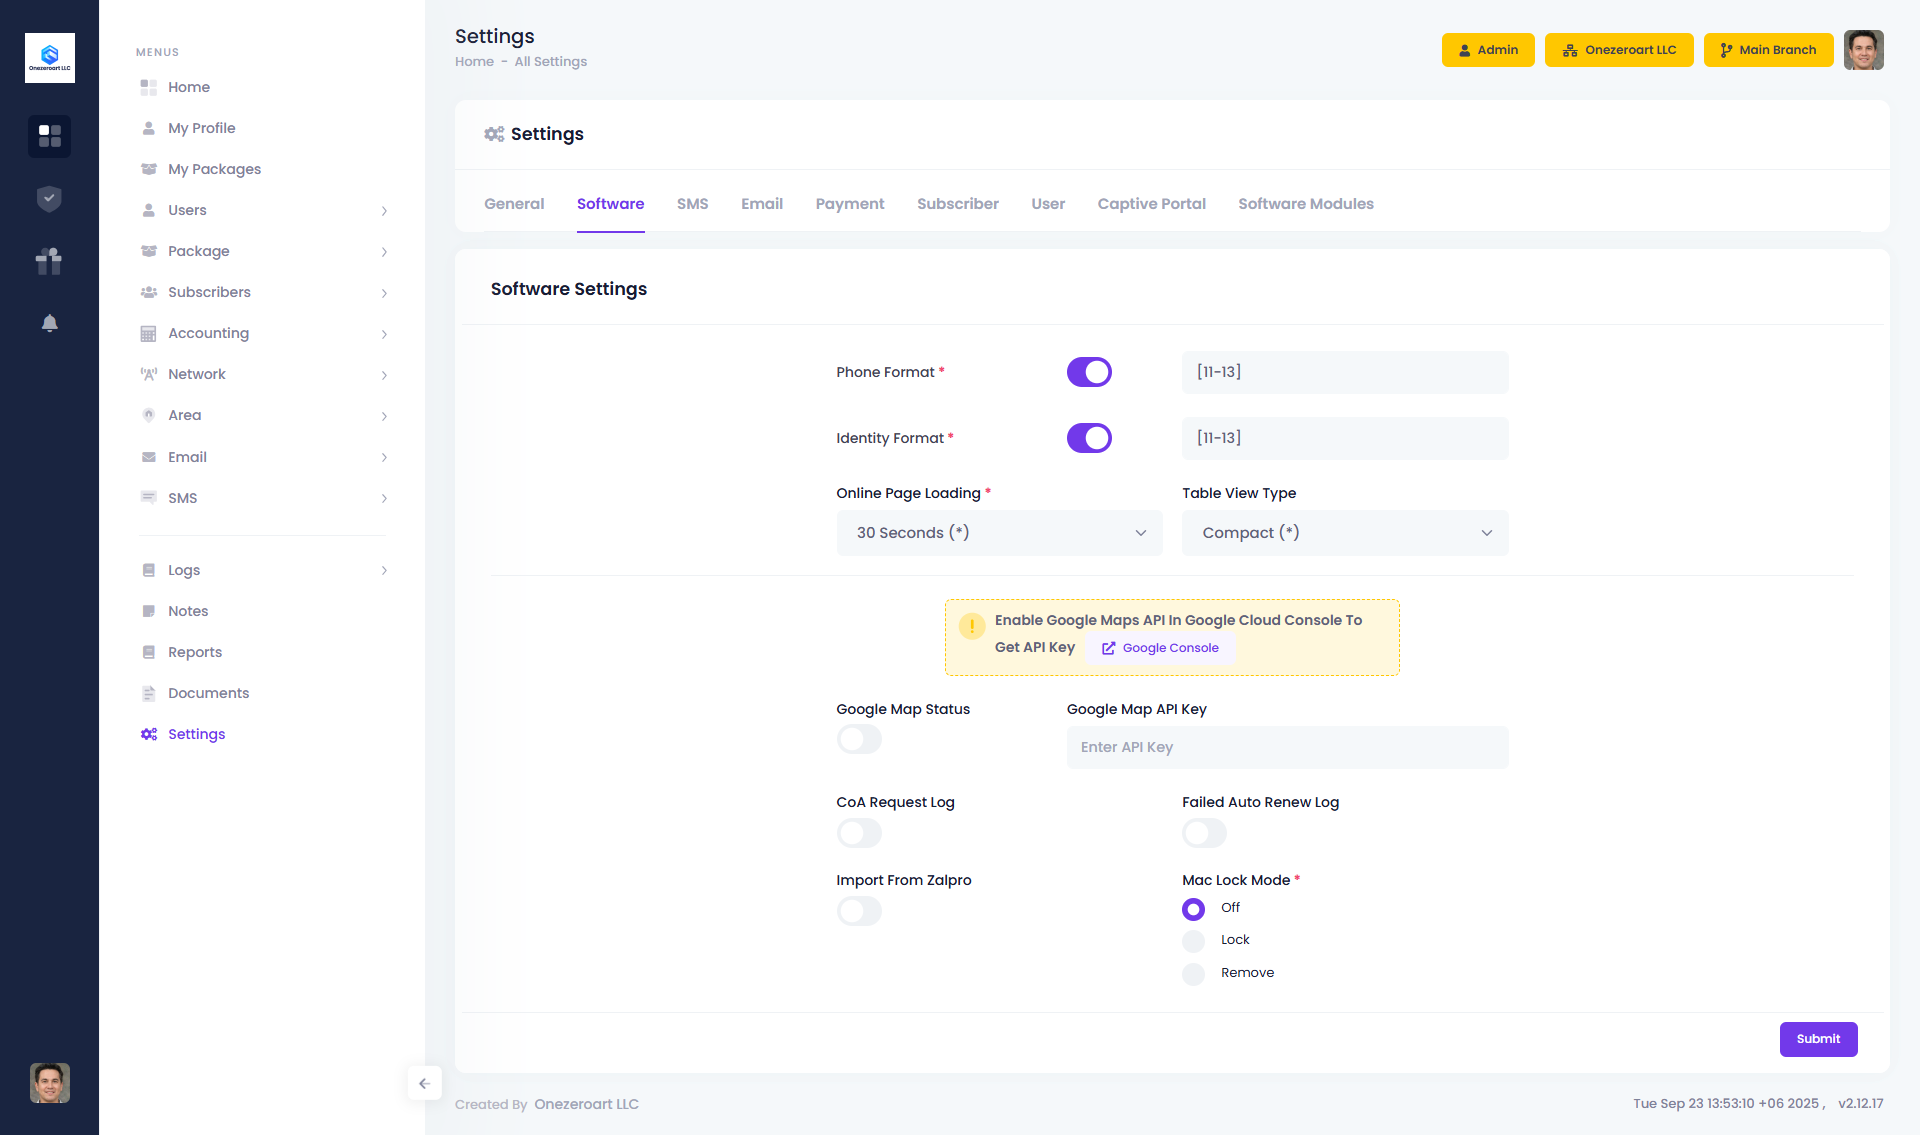Enable the Google Map Status switch
1920x1135 pixels.
coord(859,739)
